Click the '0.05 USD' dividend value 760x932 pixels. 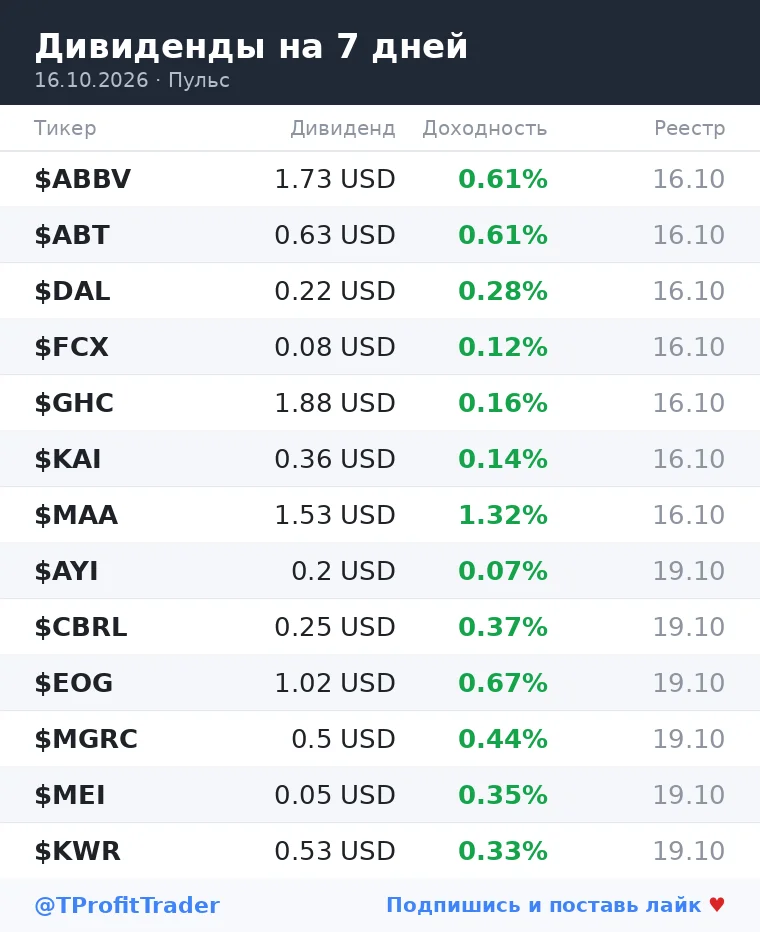pyautogui.click(x=335, y=795)
